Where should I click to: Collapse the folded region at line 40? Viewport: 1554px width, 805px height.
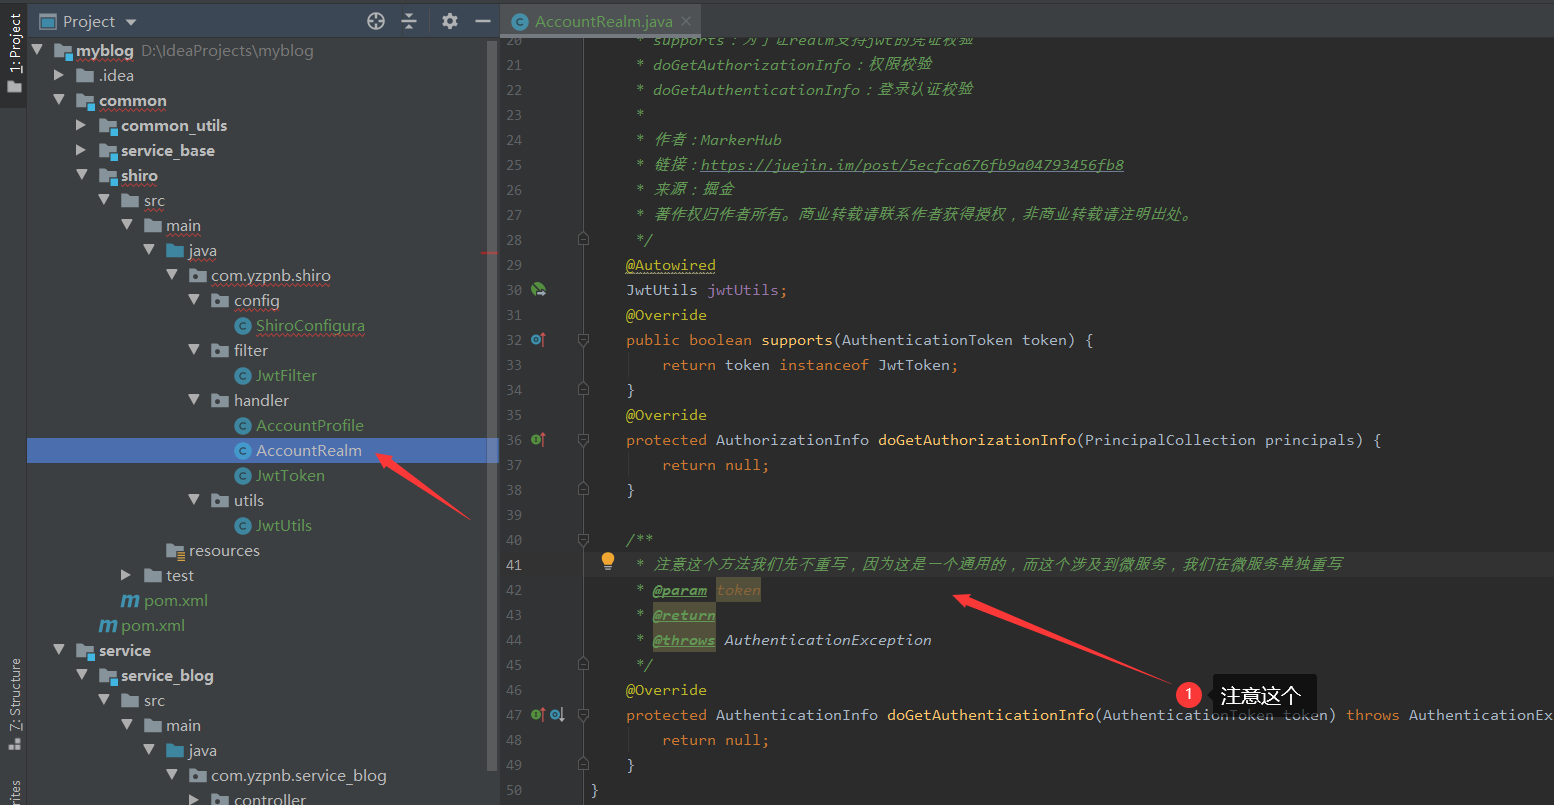point(584,539)
